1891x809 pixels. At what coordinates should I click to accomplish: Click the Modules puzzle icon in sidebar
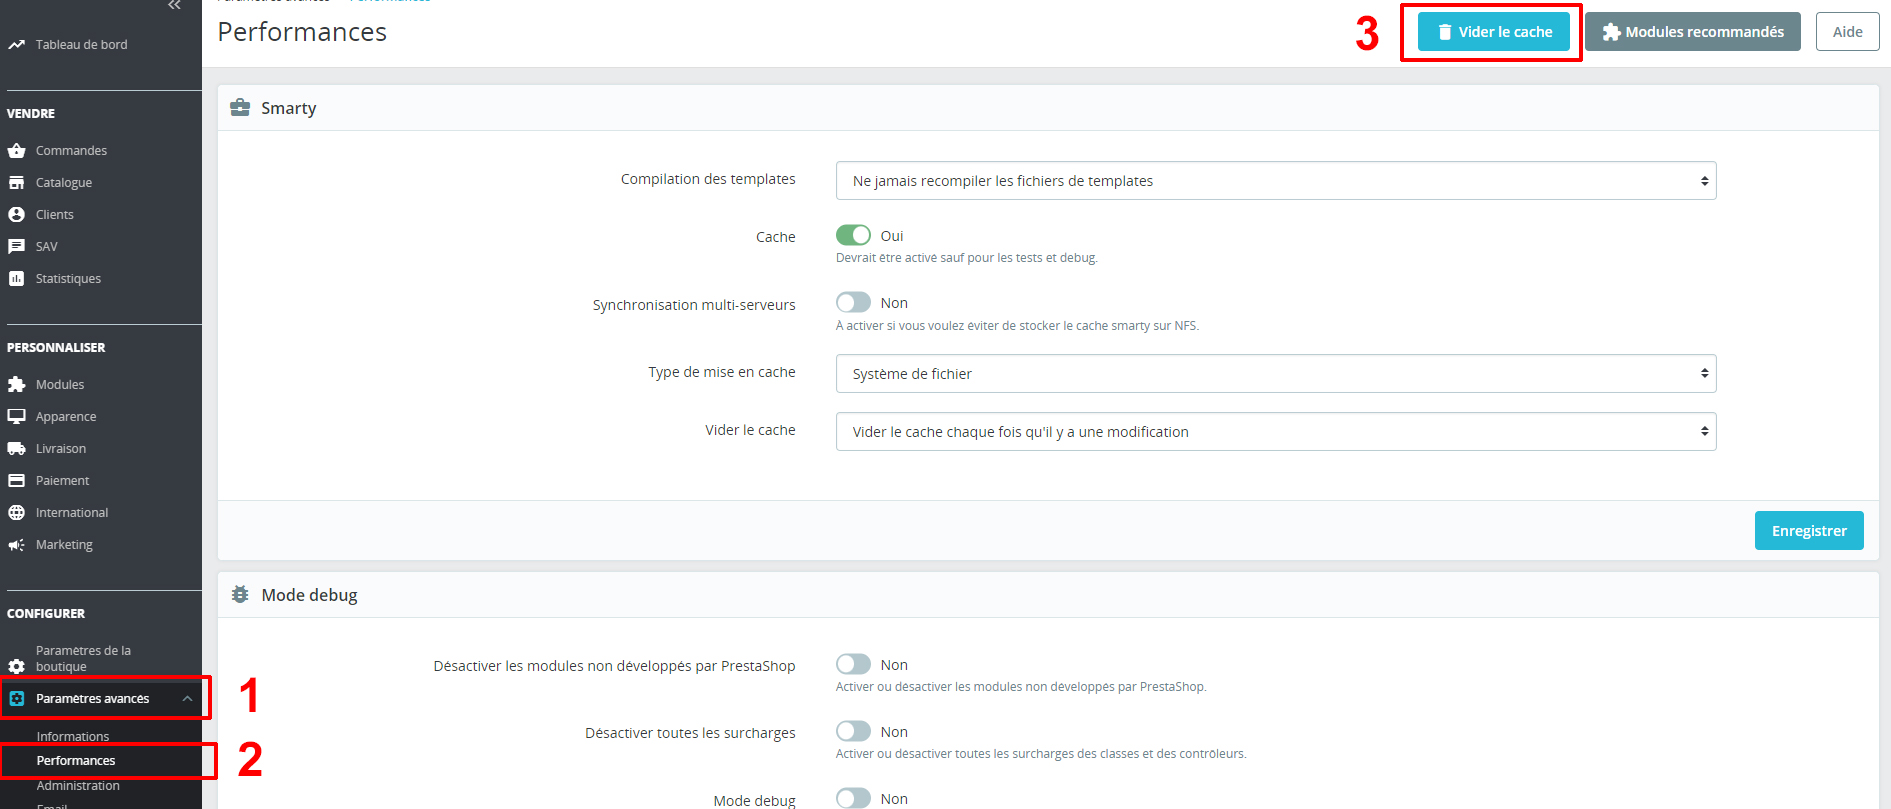(16, 385)
